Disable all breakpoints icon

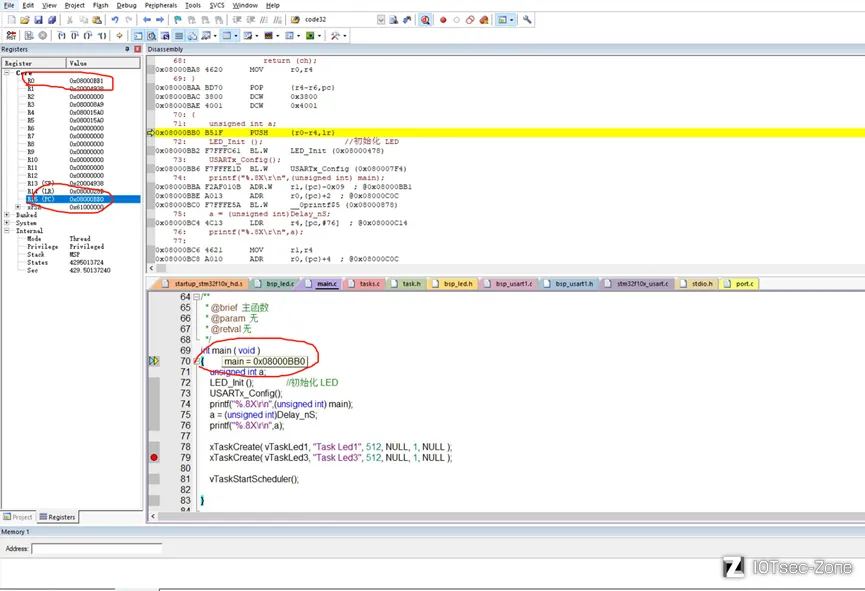point(470,20)
